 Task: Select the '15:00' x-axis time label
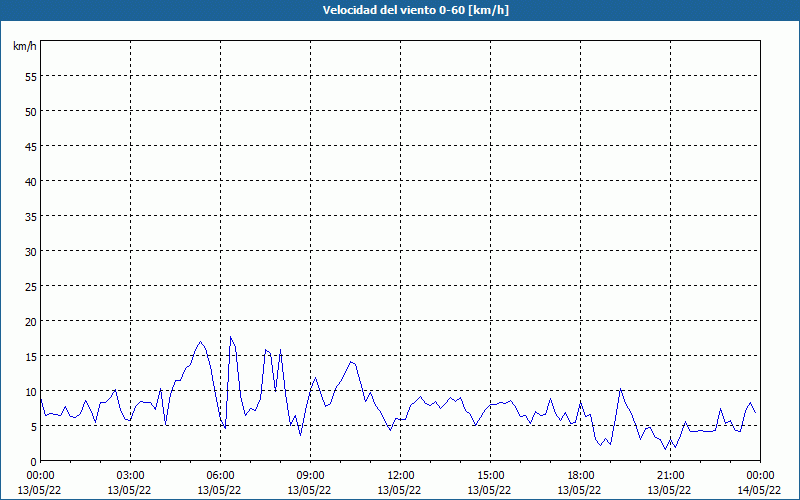coord(490,476)
